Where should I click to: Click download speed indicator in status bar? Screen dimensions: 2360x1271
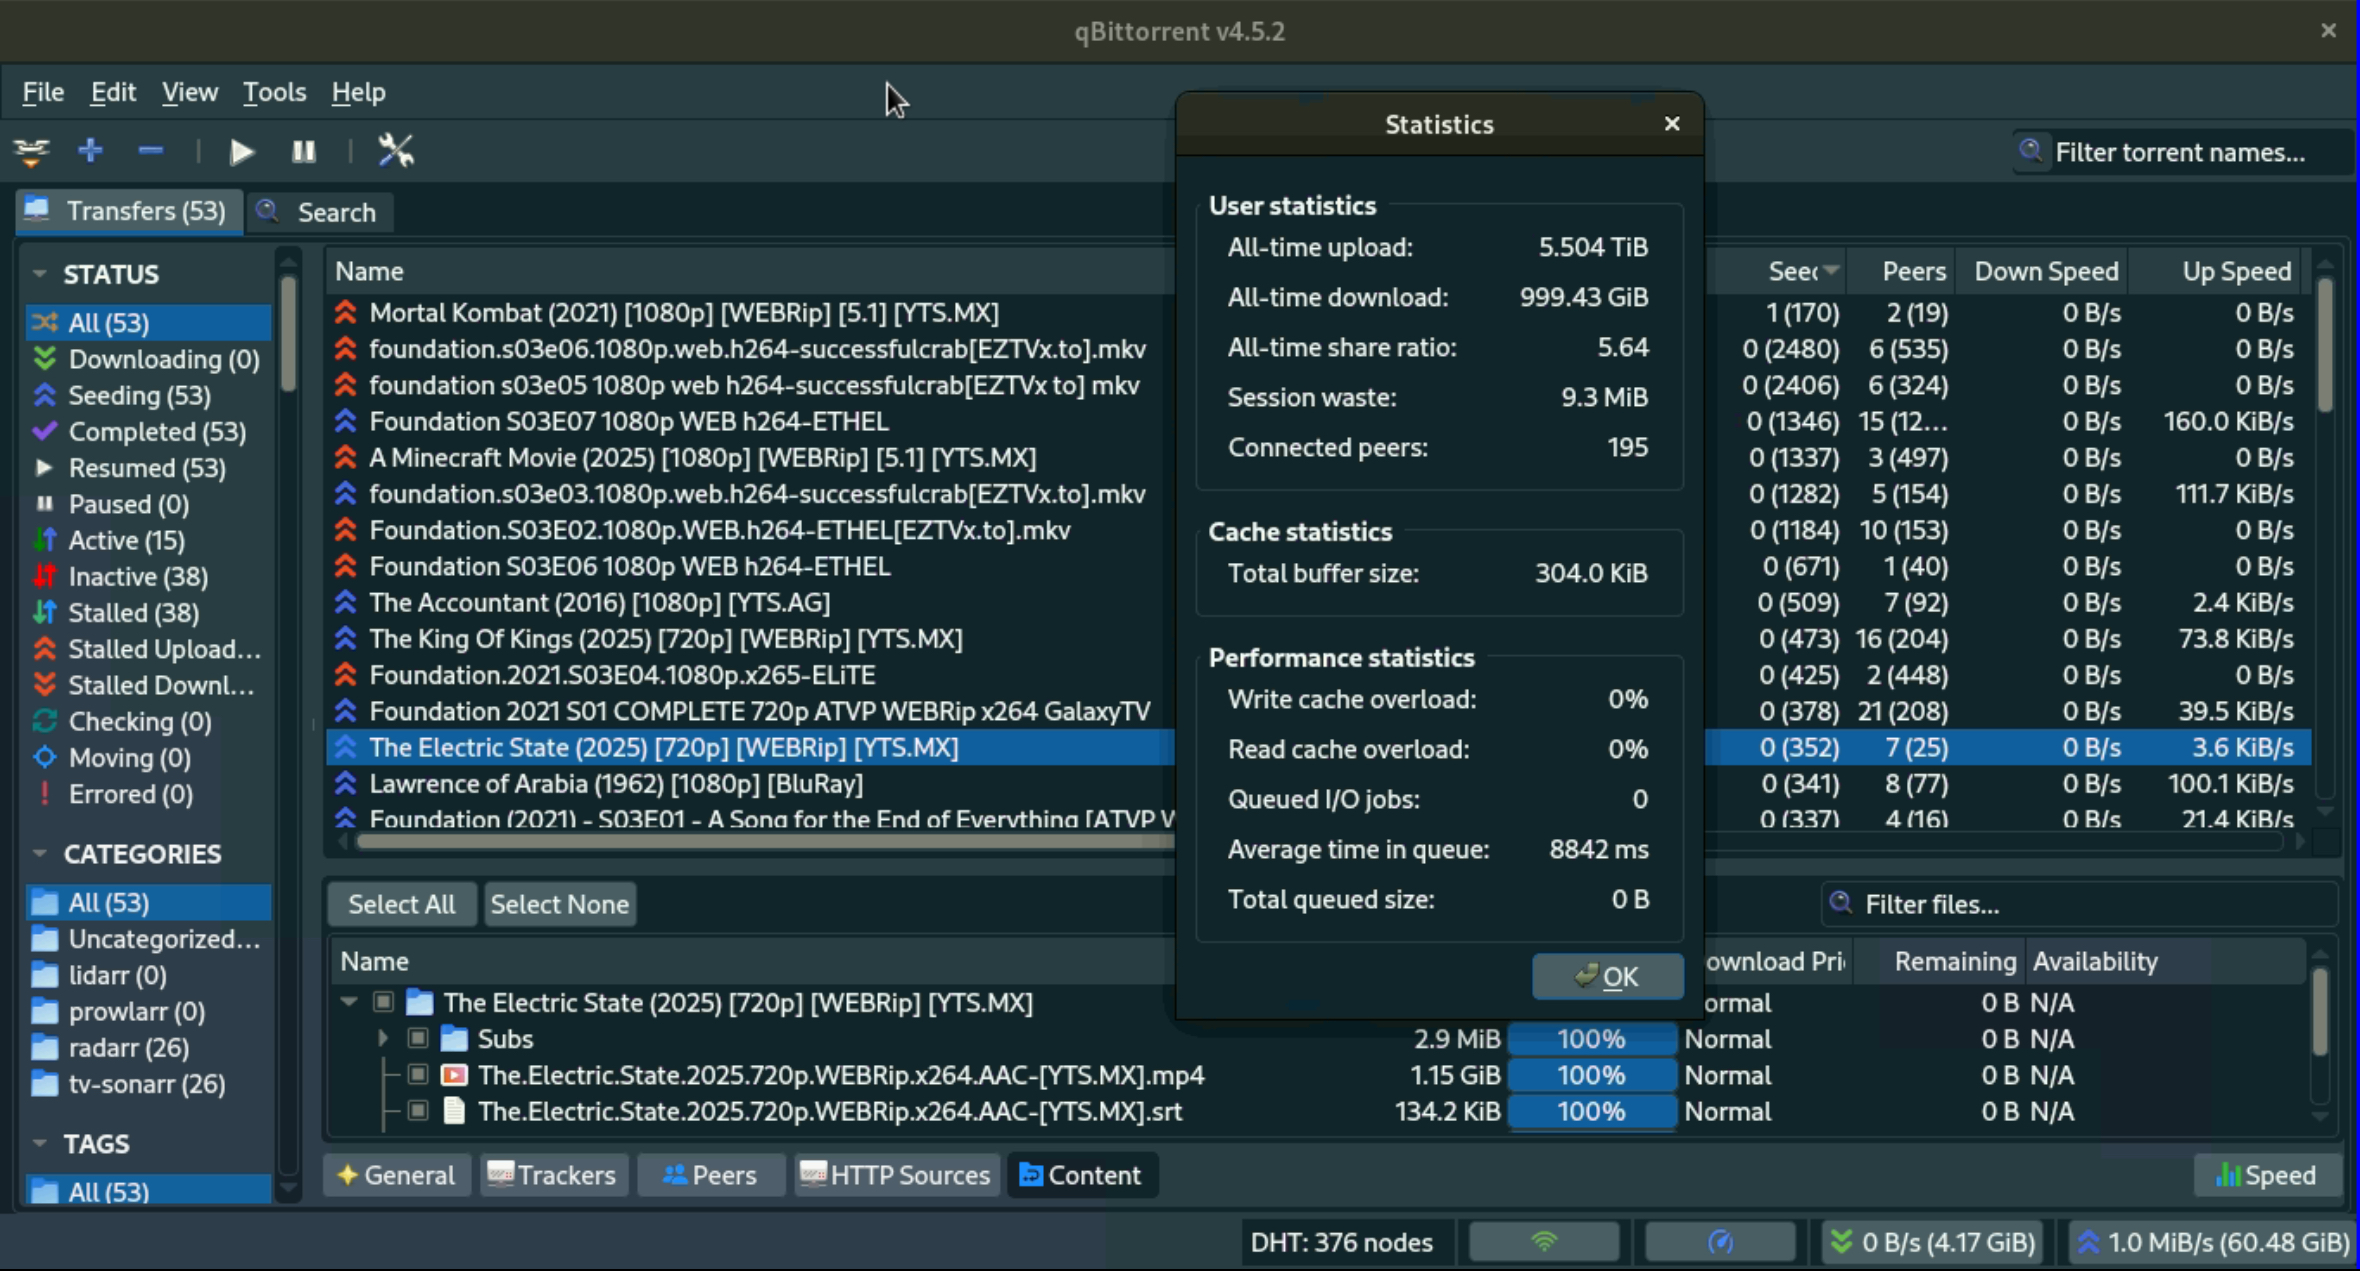1932,1242
